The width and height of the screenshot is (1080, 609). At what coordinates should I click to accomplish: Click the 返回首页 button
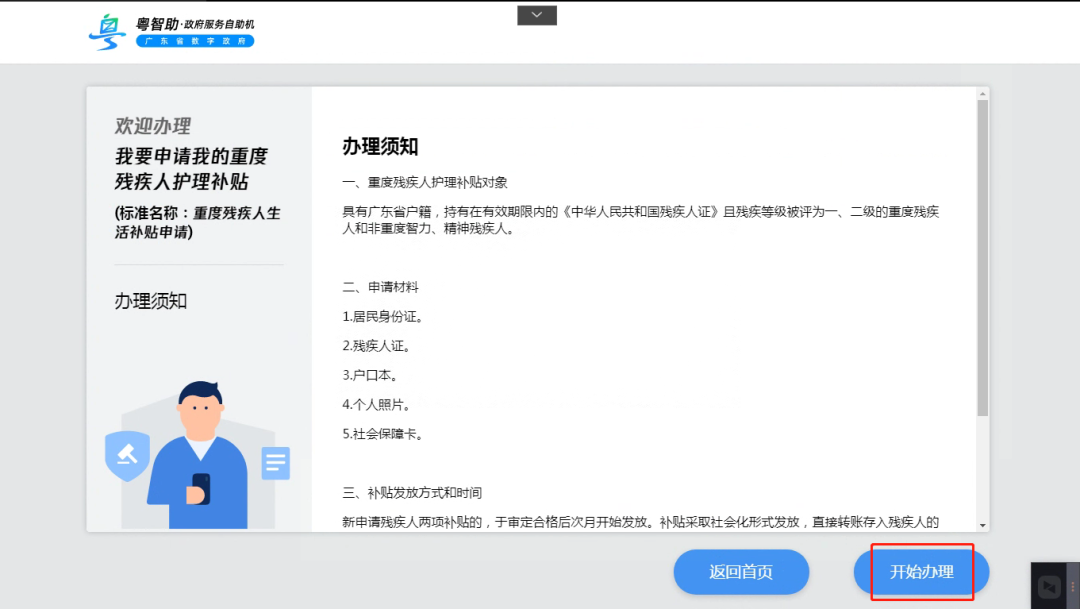[741, 572]
